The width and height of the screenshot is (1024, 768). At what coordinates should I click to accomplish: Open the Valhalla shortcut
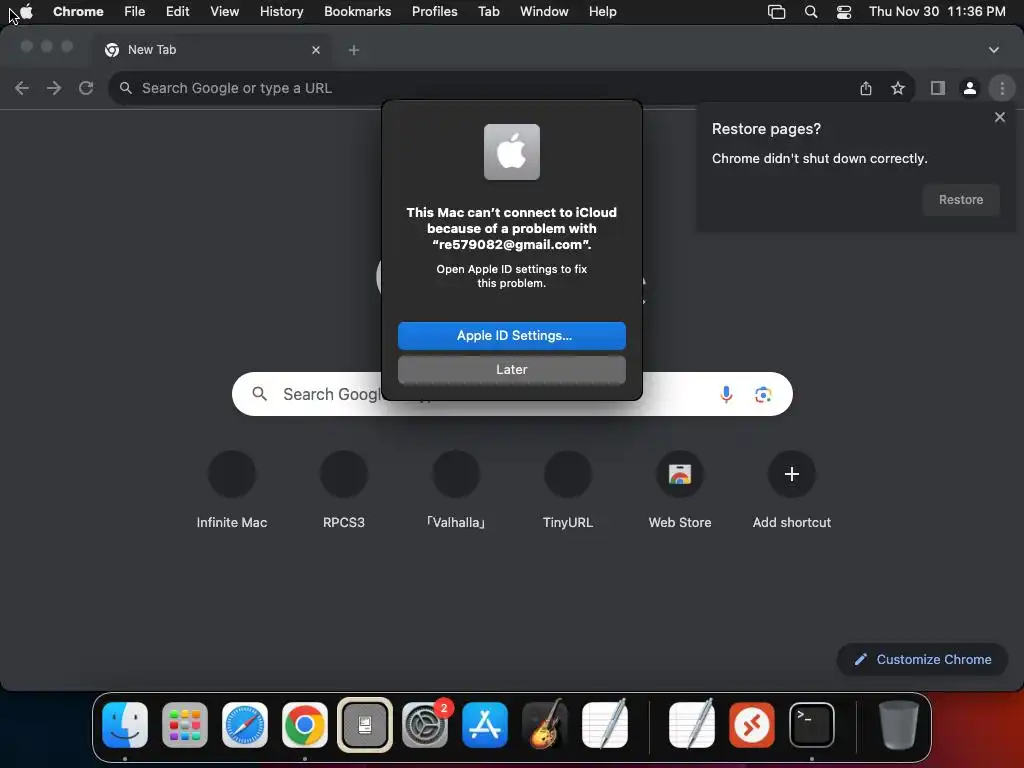click(456, 490)
